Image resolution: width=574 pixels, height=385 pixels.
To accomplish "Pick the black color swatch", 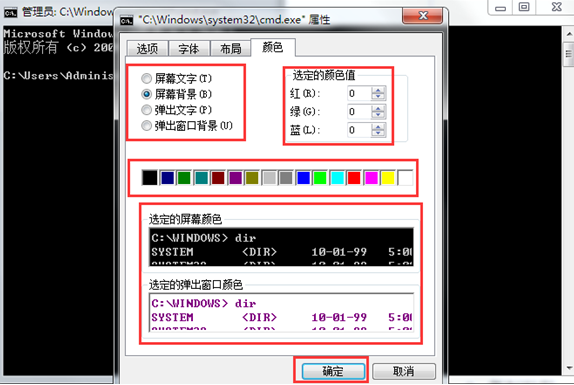I will [150, 178].
